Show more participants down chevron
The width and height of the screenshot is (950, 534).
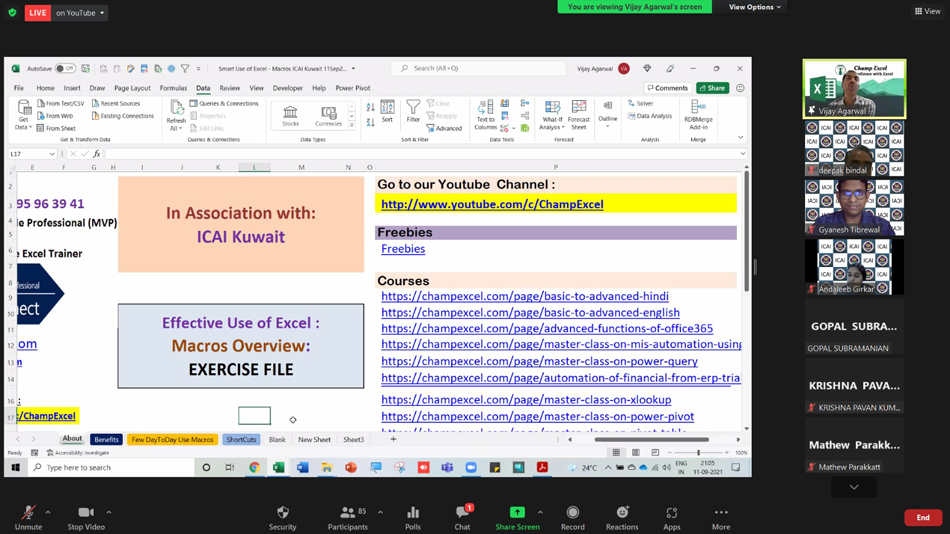tap(854, 487)
